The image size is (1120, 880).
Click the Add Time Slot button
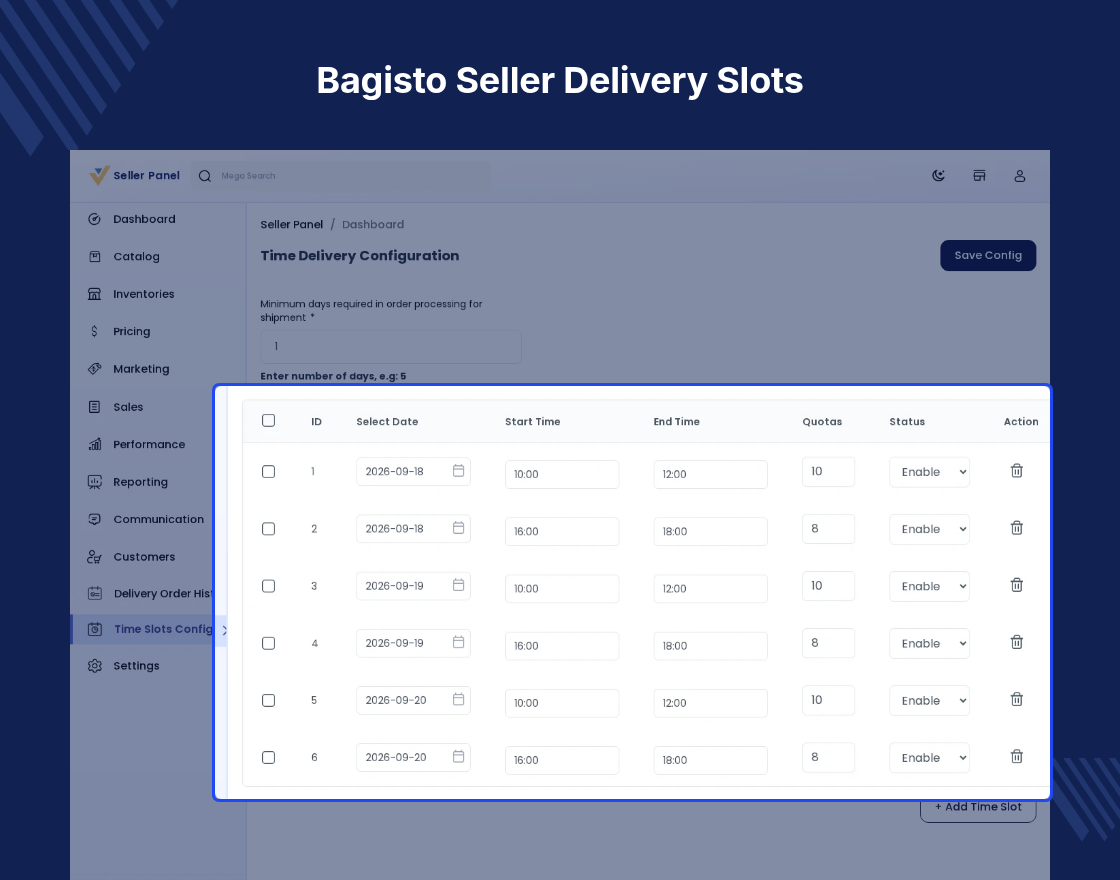tap(978, 807)
